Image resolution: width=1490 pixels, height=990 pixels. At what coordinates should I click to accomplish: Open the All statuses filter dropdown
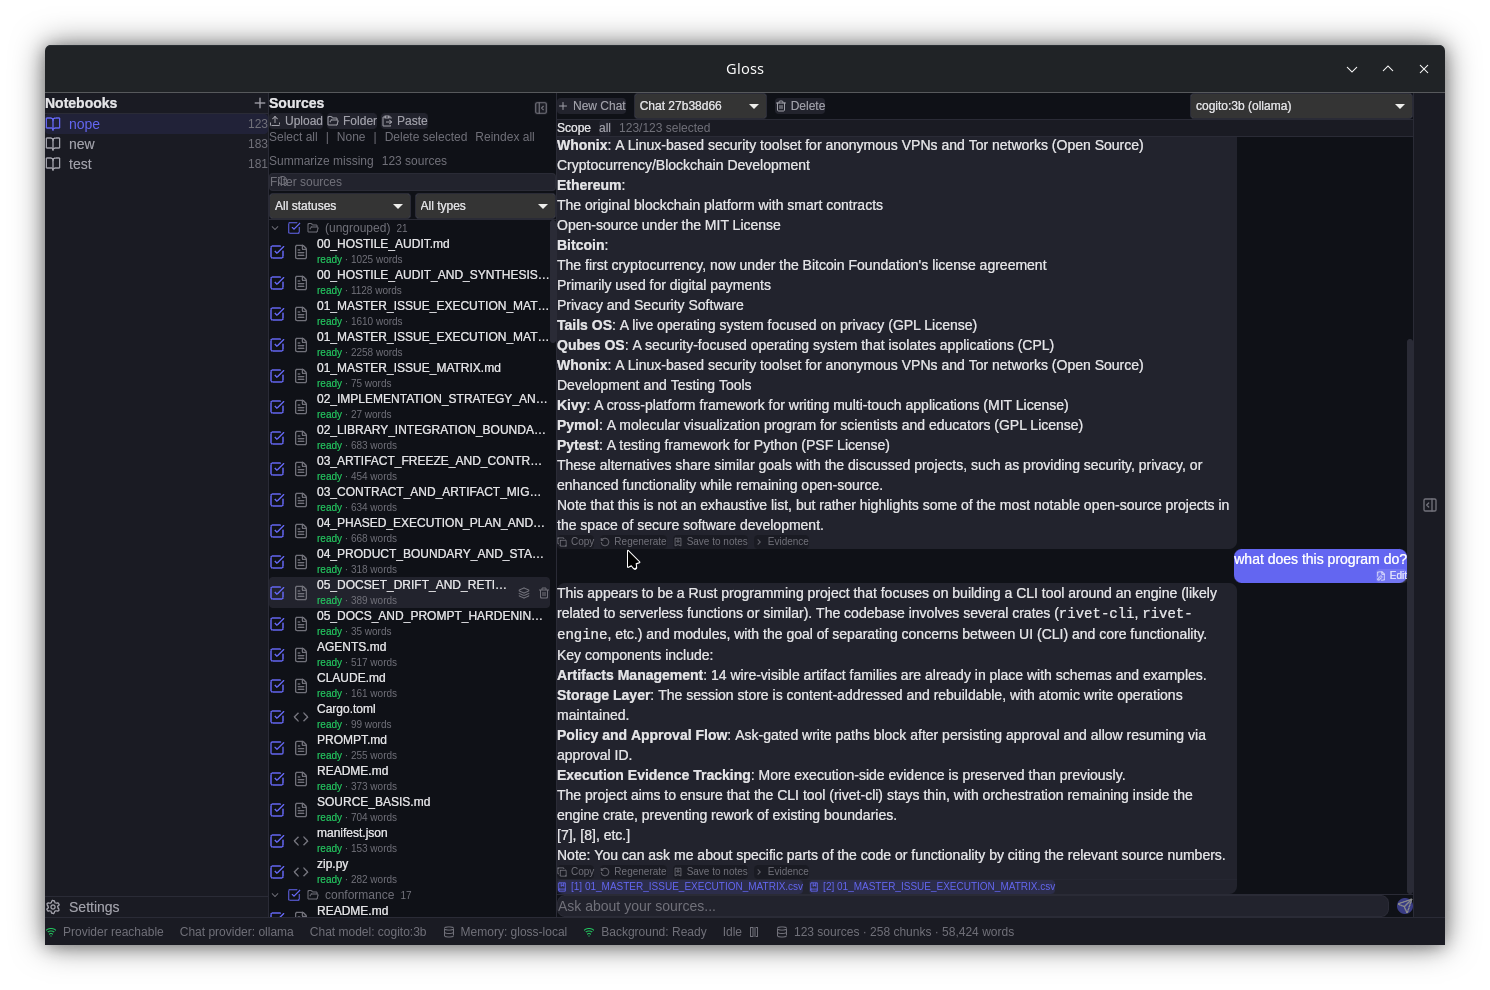pyautogui.click(x=339, y=206)
